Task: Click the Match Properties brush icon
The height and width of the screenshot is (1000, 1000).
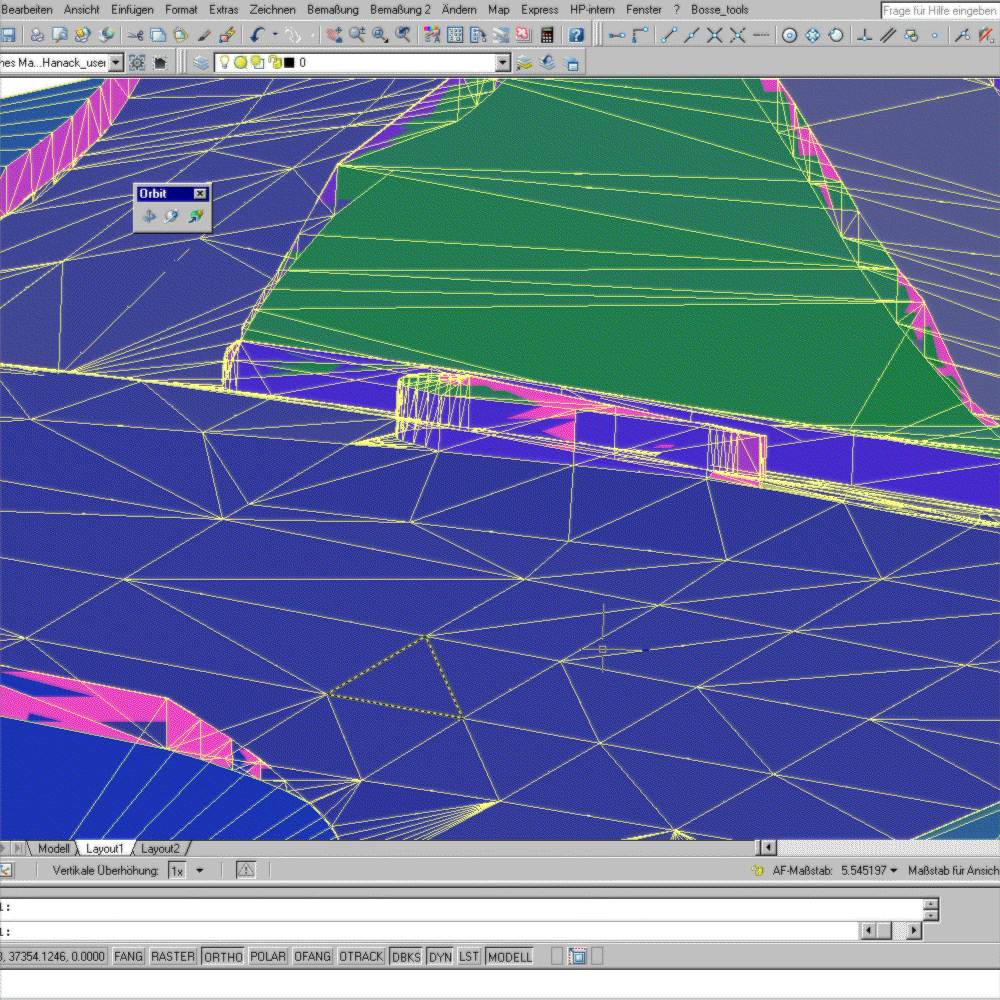Action: (x=204, y=35)
